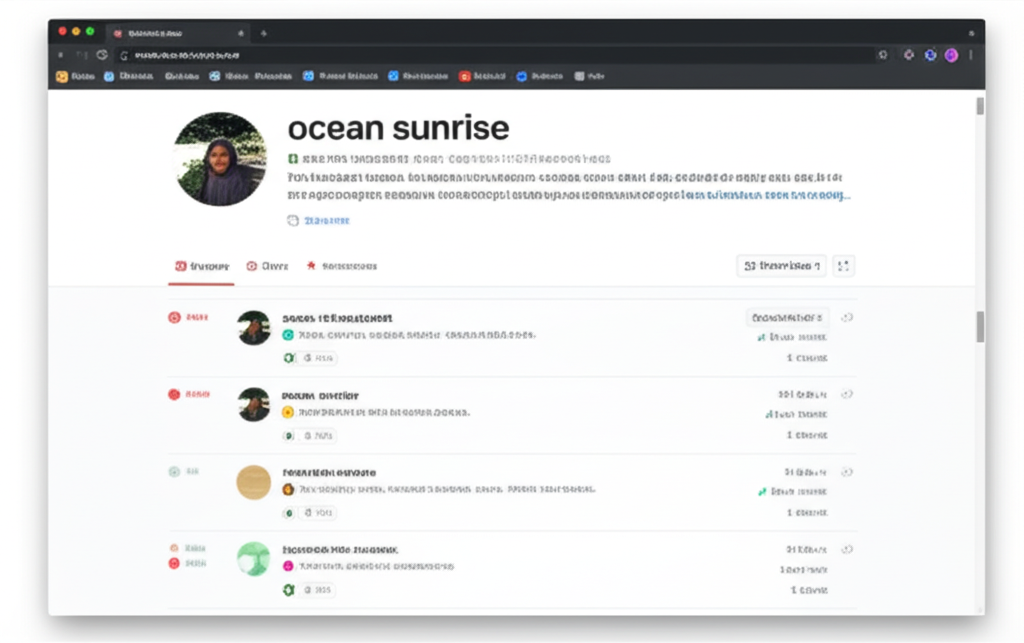Click the browser reload icon
Viewport: 1024px width, 643px height.
click(x=100, y=56)
